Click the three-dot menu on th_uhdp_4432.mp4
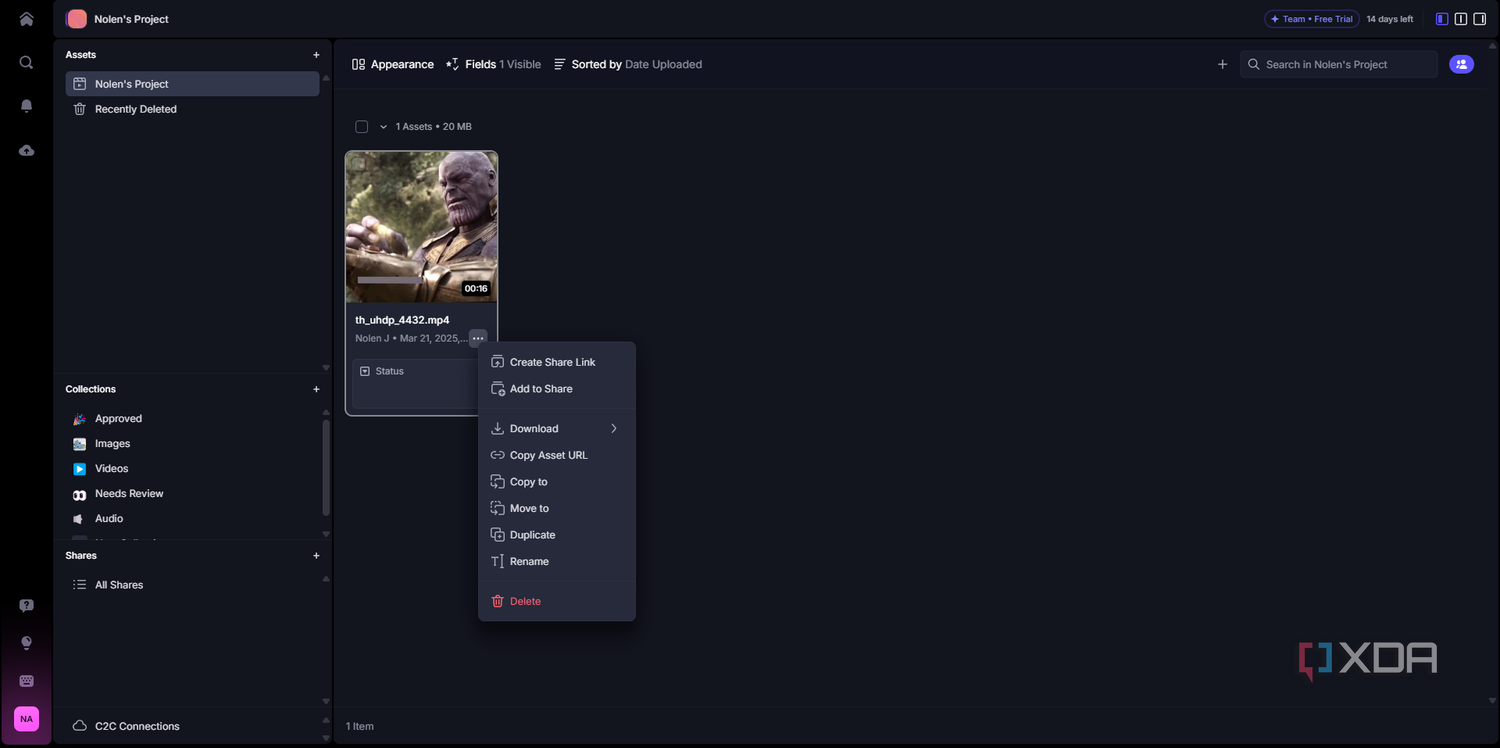 click(x=478, y=338)
